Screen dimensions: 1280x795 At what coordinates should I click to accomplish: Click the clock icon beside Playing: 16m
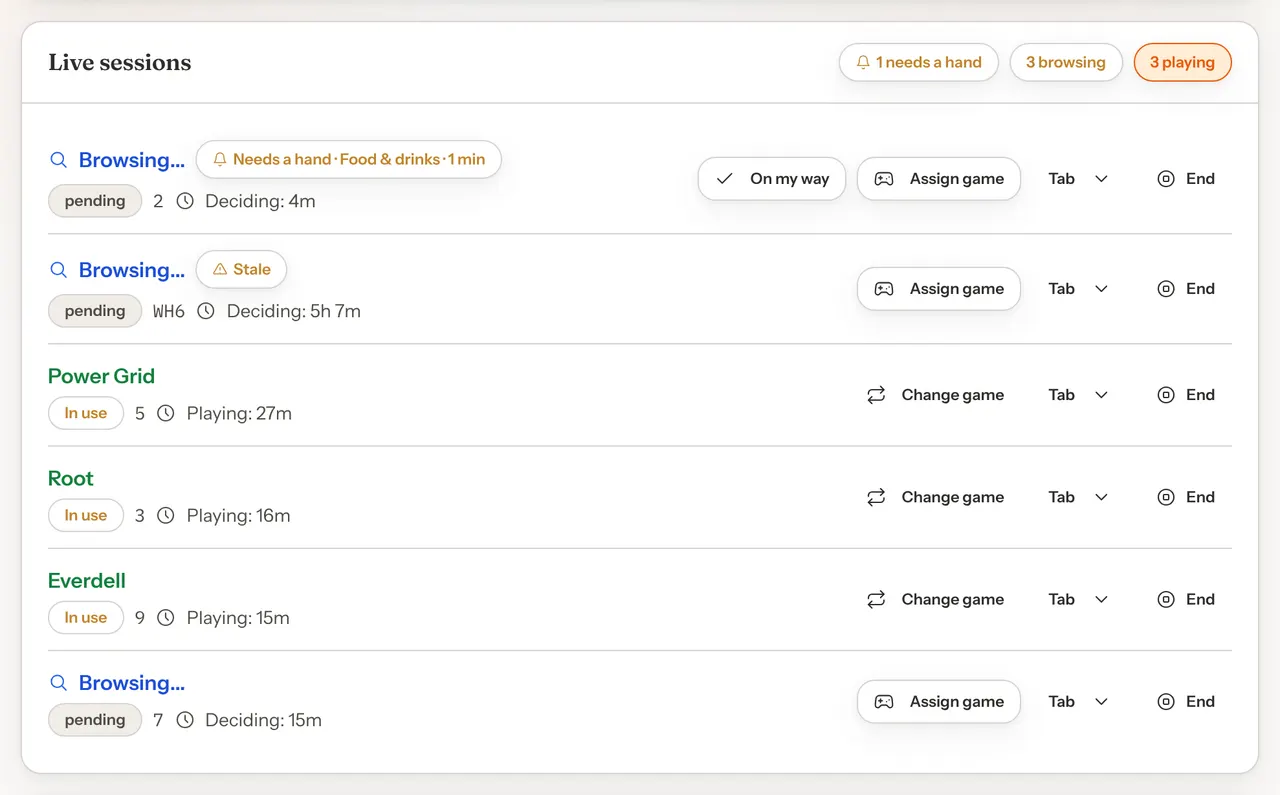point(166,516)
